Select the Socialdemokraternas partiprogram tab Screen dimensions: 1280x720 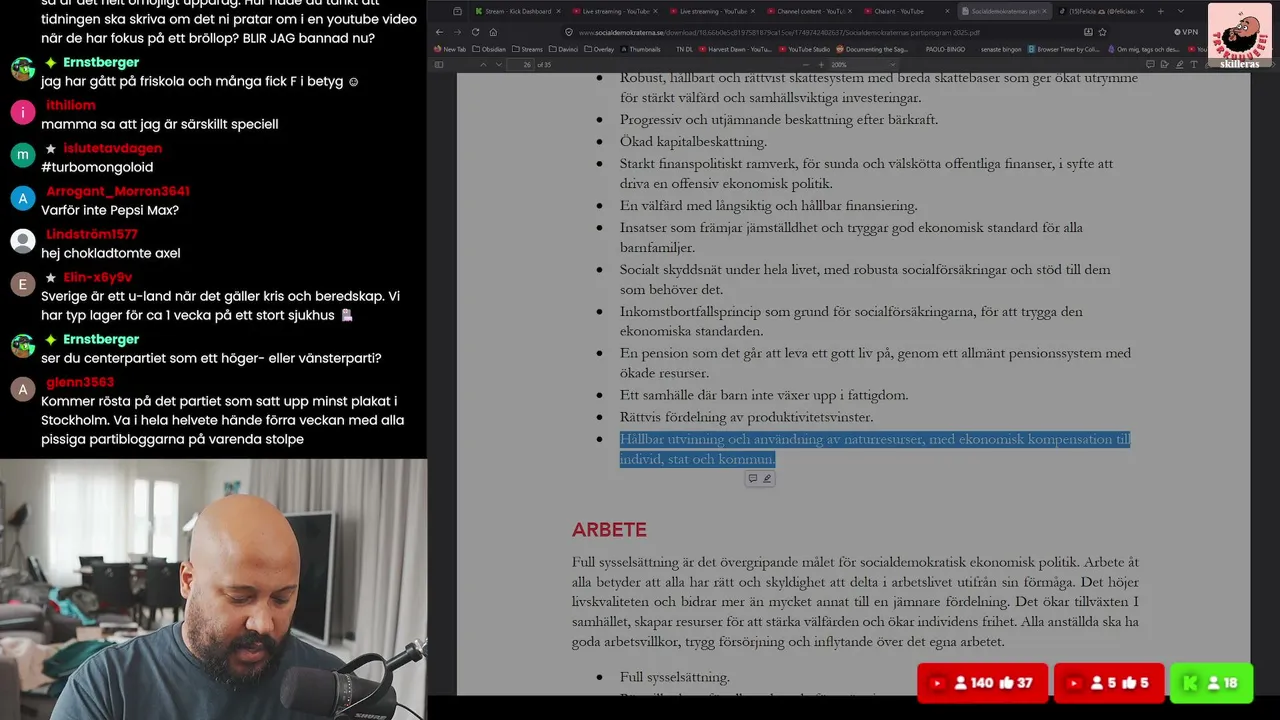[1003, 11]
